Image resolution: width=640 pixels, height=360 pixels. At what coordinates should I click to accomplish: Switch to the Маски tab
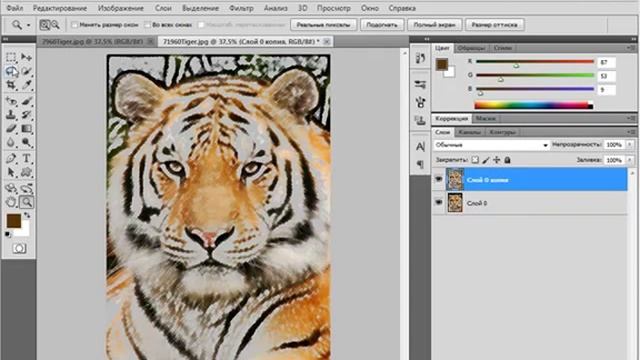click(x=486, y=118)
